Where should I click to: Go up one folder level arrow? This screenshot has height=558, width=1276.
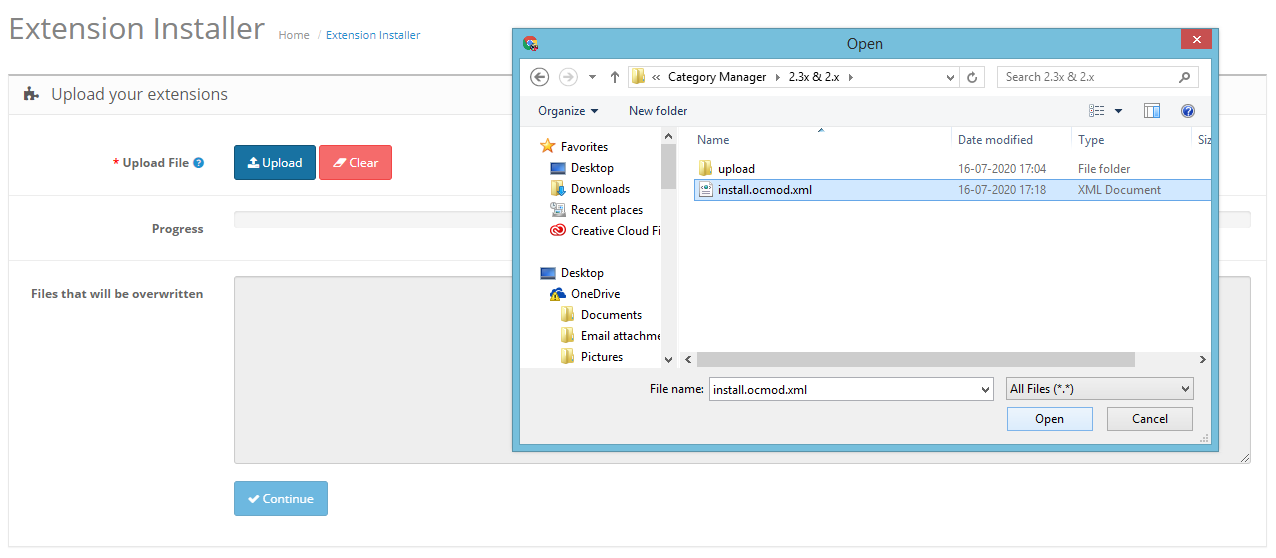click(x=614, y=76)
